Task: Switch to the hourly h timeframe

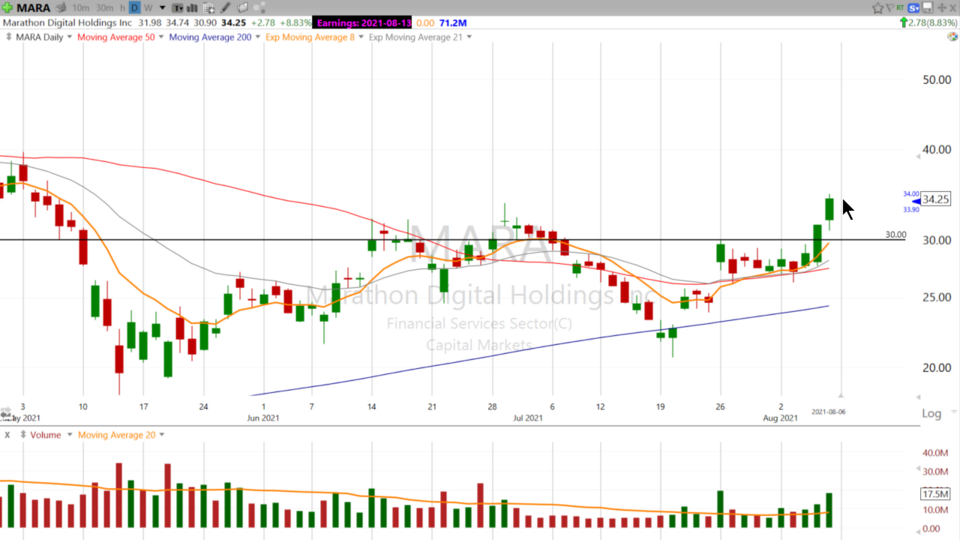Action: click(122, 8)
